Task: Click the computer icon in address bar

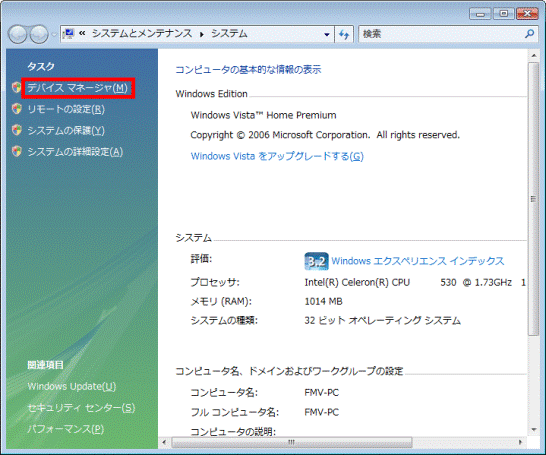Action: 69,34
